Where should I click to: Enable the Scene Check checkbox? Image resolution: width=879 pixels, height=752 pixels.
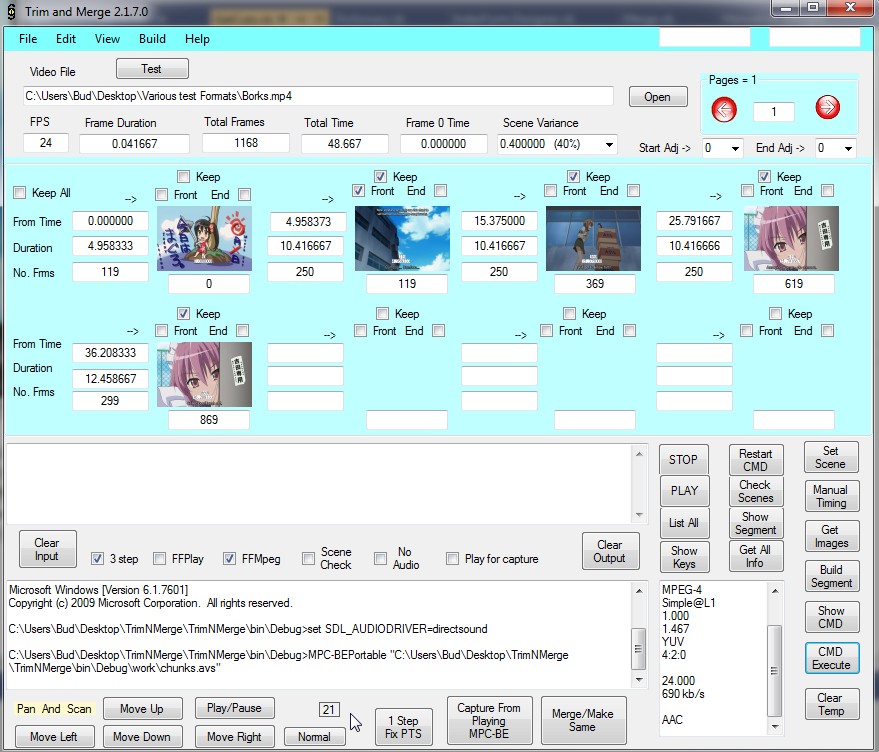[x=308, y=559]
